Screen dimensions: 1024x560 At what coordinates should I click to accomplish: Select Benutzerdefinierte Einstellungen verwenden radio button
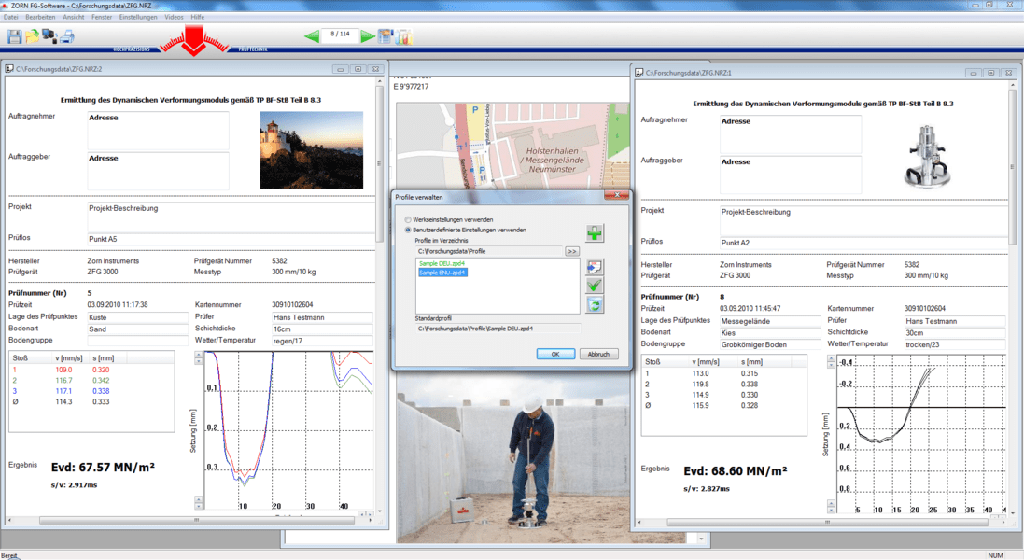(408, 230)
